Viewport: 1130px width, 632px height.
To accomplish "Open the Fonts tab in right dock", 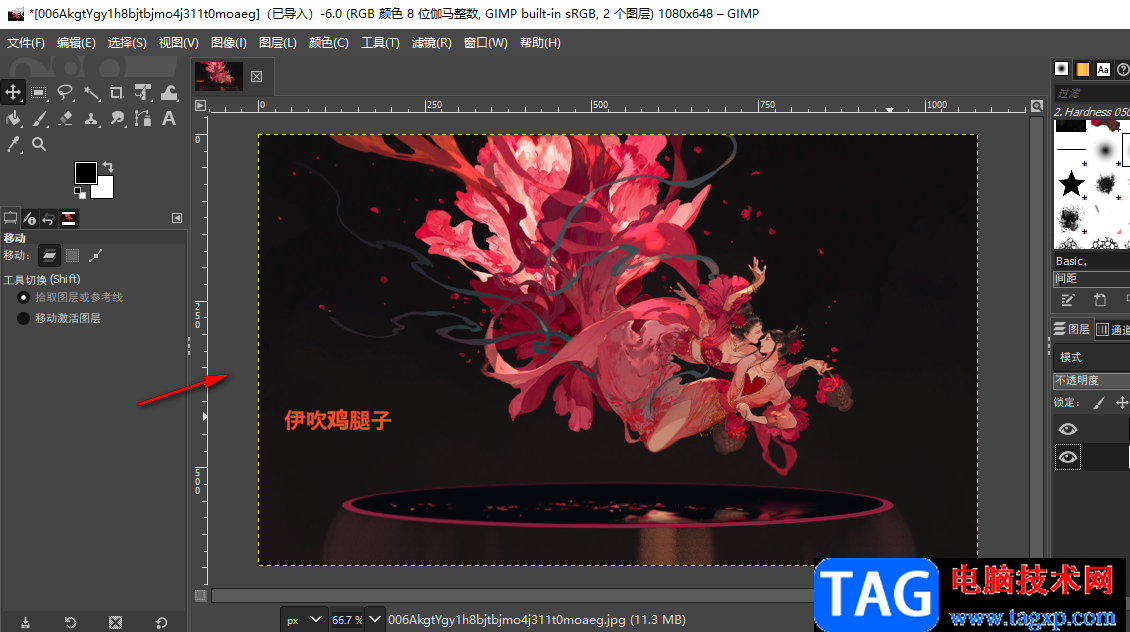I will pos(1103,69).
